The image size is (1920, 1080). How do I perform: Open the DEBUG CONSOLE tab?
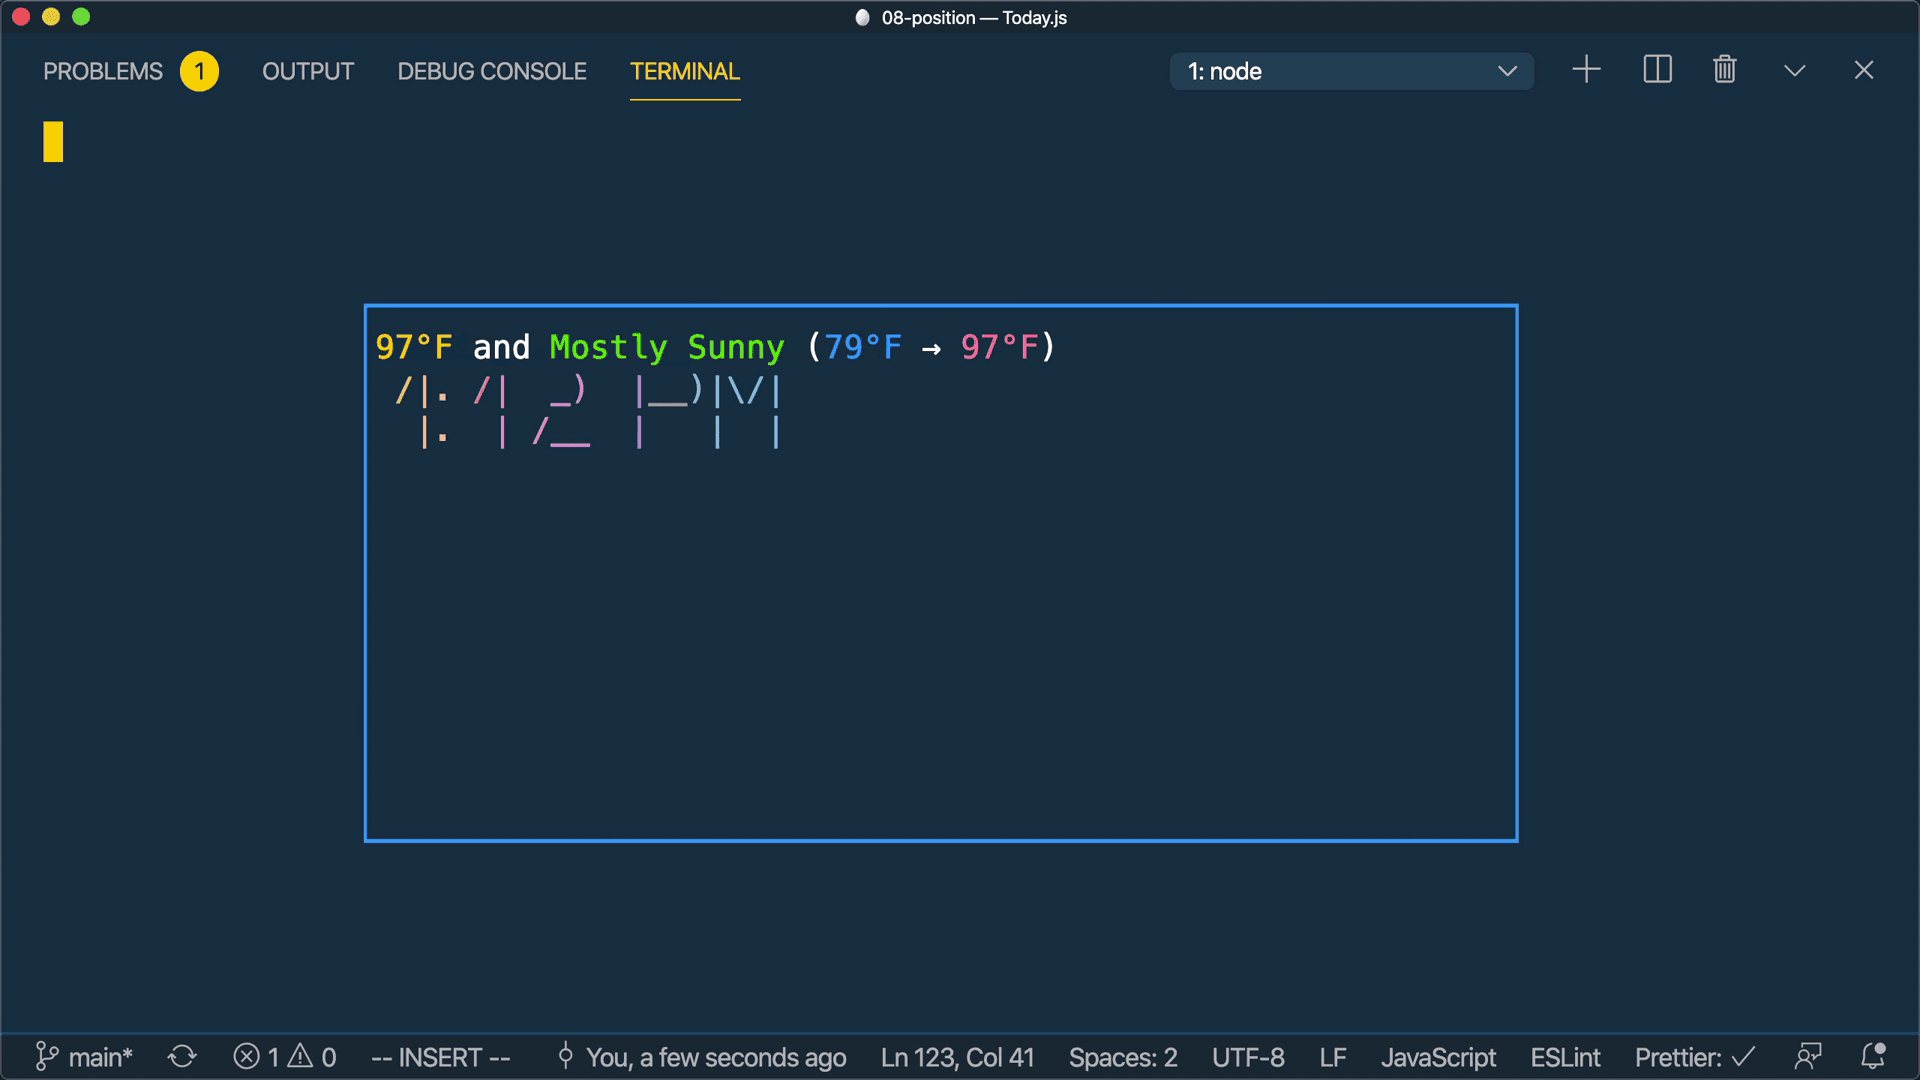[492, 71]
